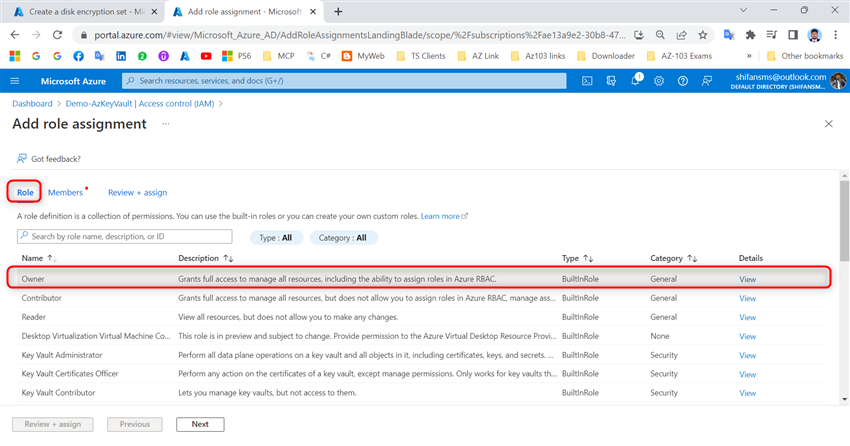Open the TS Clients bookmark folder
Viewport: 850px width, 446px height.
[421, 56]
